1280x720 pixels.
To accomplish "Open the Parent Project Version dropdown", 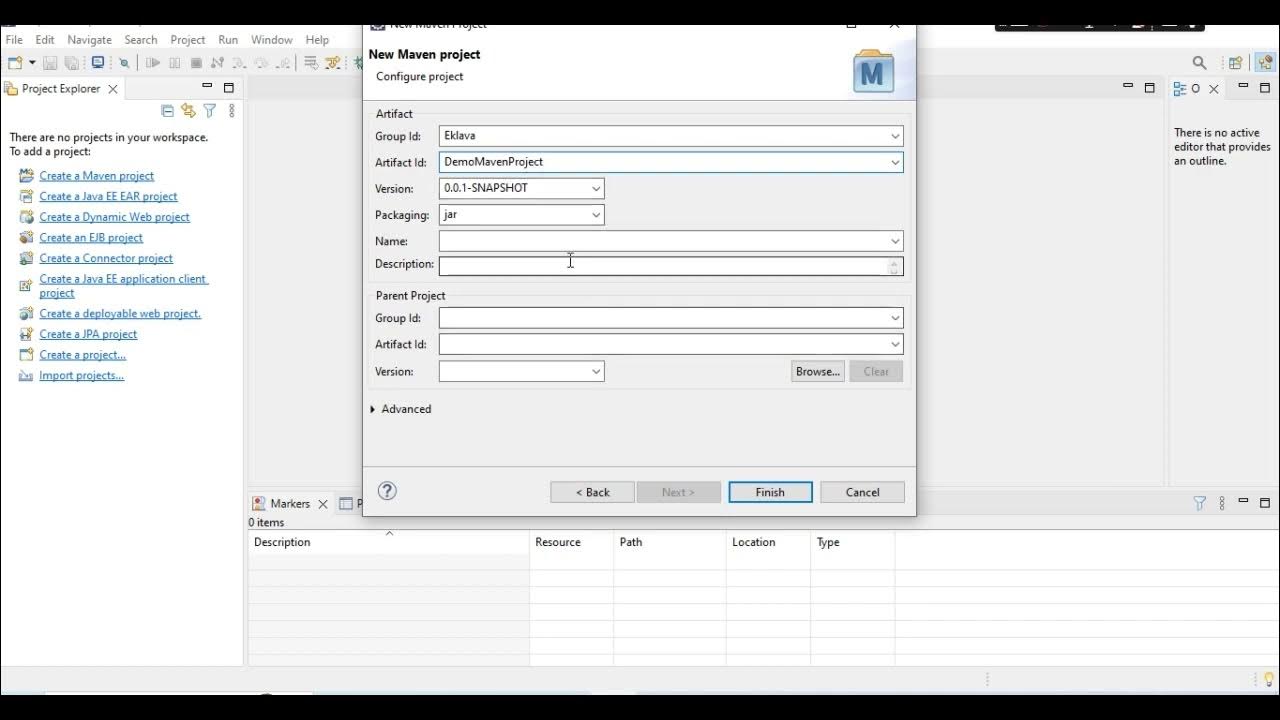I will pos(596,371).
